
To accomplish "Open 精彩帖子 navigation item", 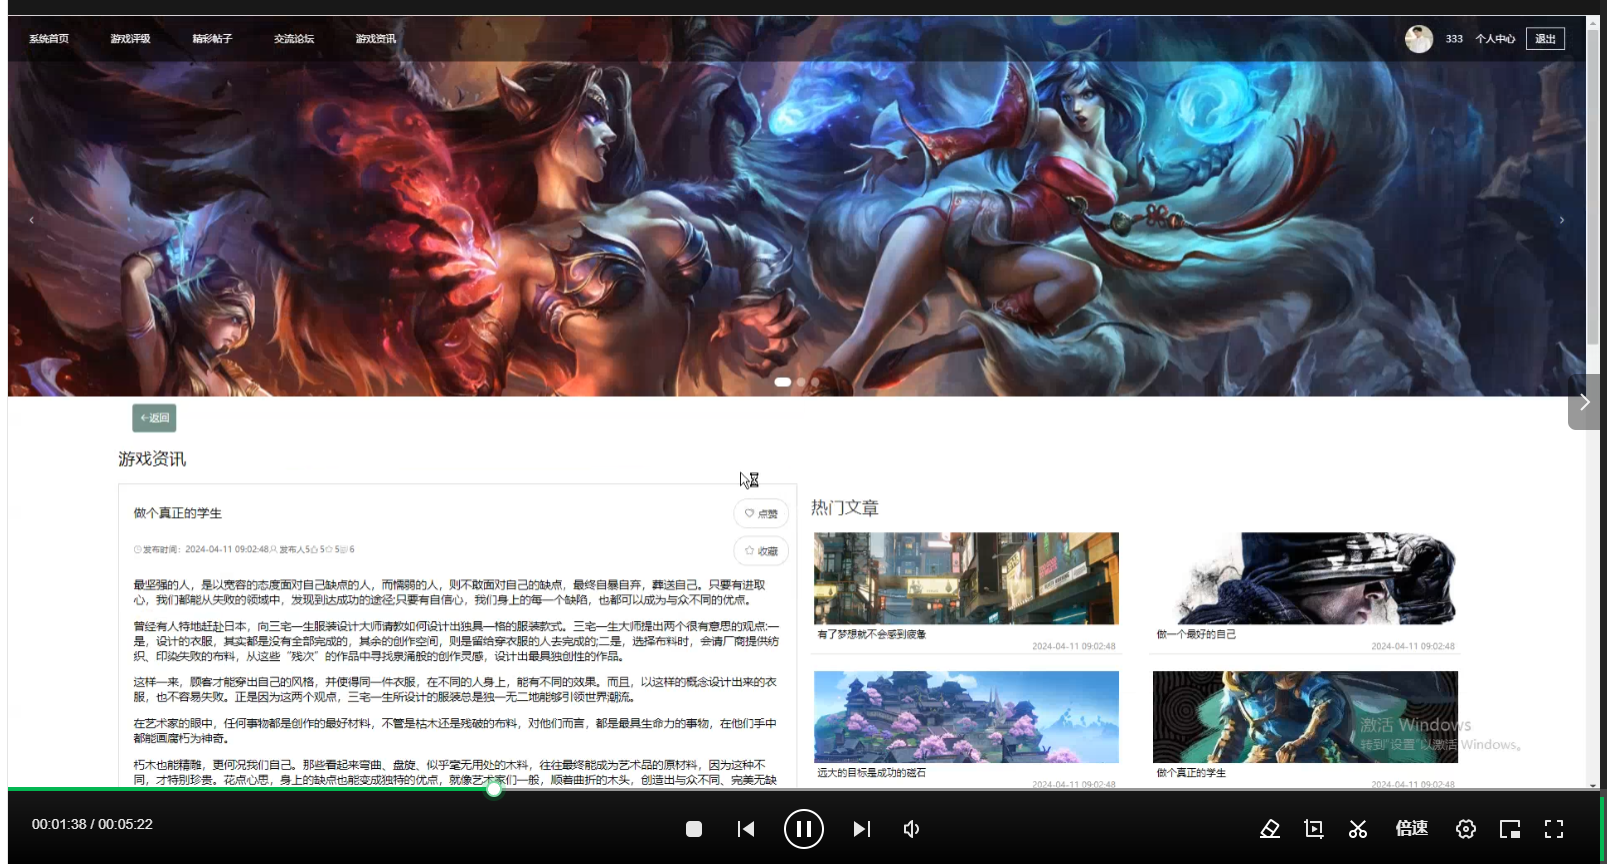I will pyautogui.click(x=212, y=39).
